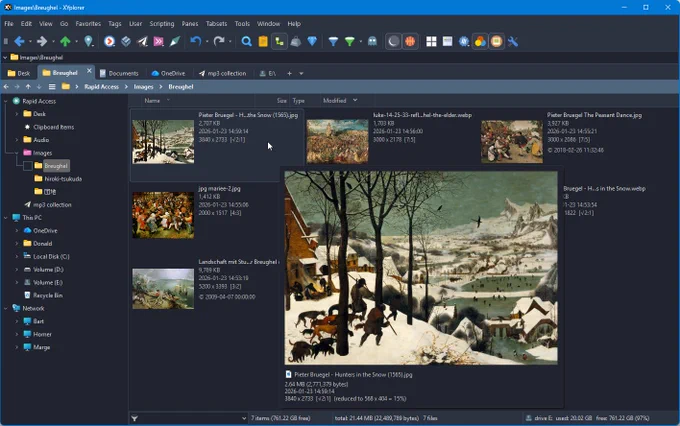This screenshot has height=426, width=680.
Task: Open the Scripting menu
Action: pos(162,23)
